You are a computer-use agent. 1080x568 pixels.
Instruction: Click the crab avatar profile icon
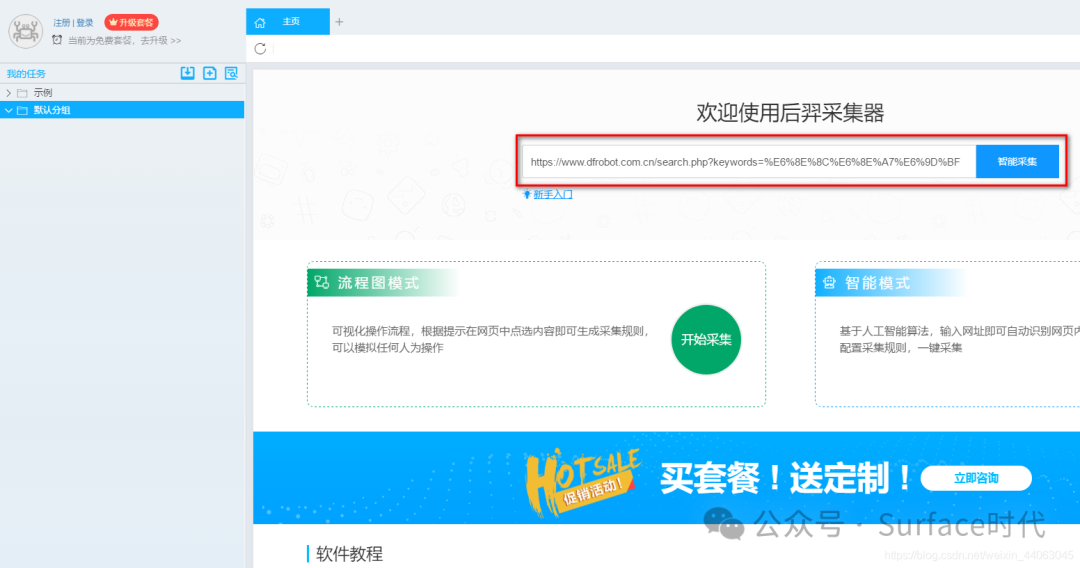tap(25, 31)
